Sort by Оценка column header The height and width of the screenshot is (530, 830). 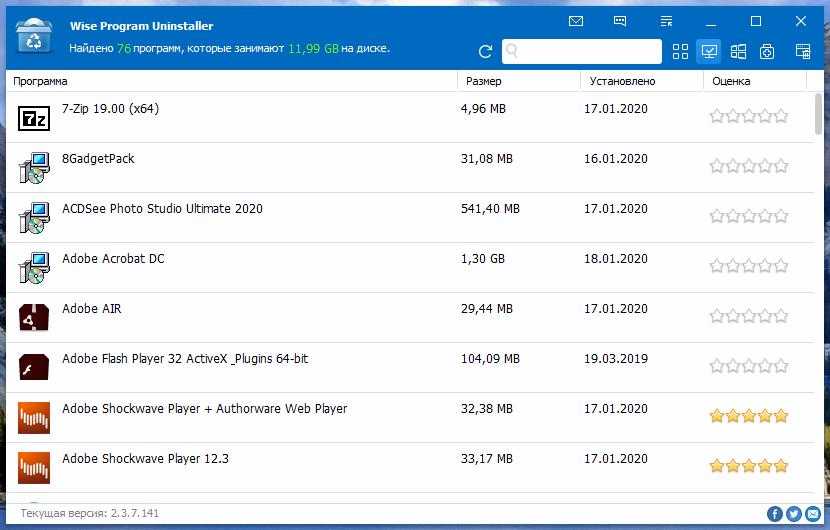(731, 81)
